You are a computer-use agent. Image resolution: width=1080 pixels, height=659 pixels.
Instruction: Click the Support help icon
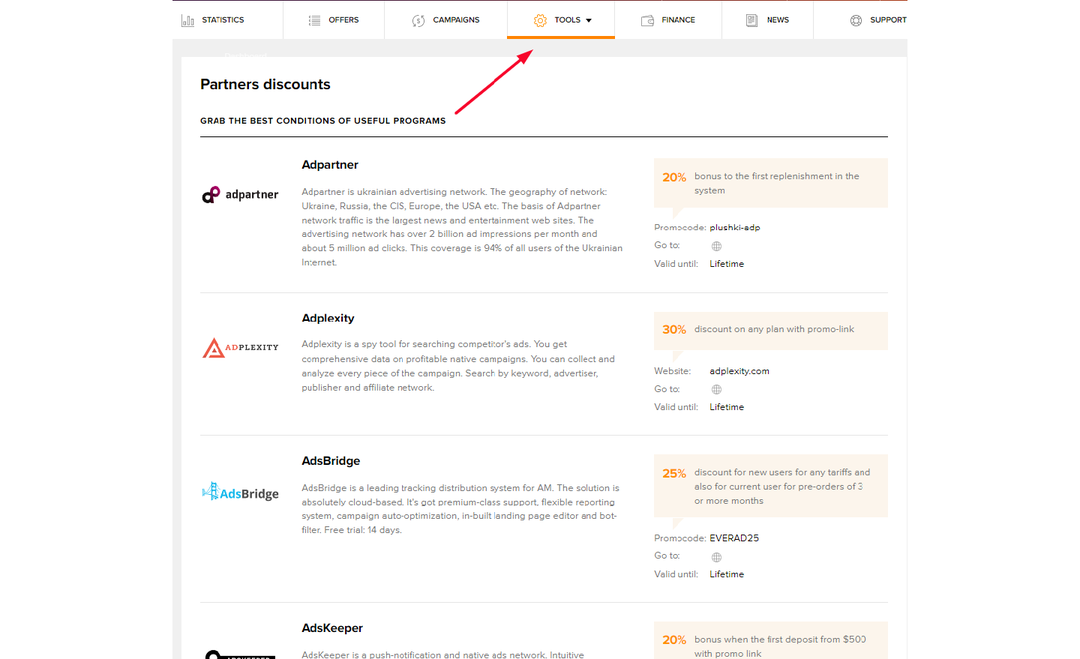(x=855, y=19)
